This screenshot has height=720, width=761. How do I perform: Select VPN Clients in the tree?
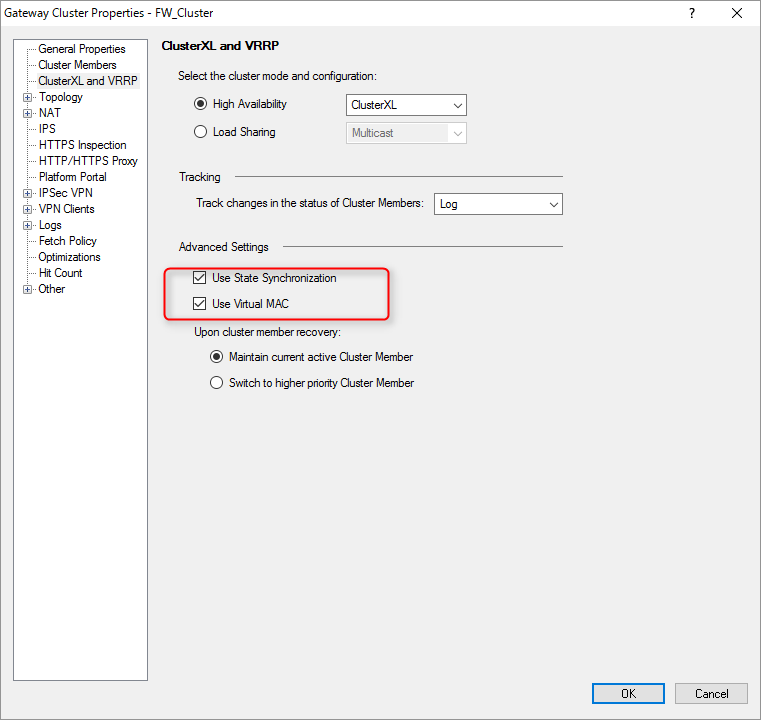click(66, 209)
